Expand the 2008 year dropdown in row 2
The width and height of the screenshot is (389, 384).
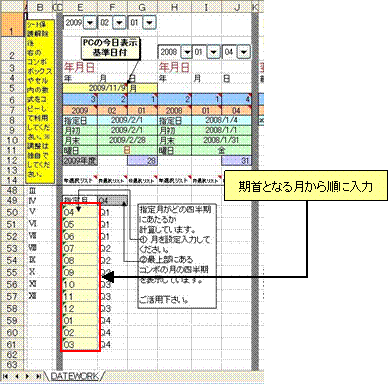tap(186, 52)
